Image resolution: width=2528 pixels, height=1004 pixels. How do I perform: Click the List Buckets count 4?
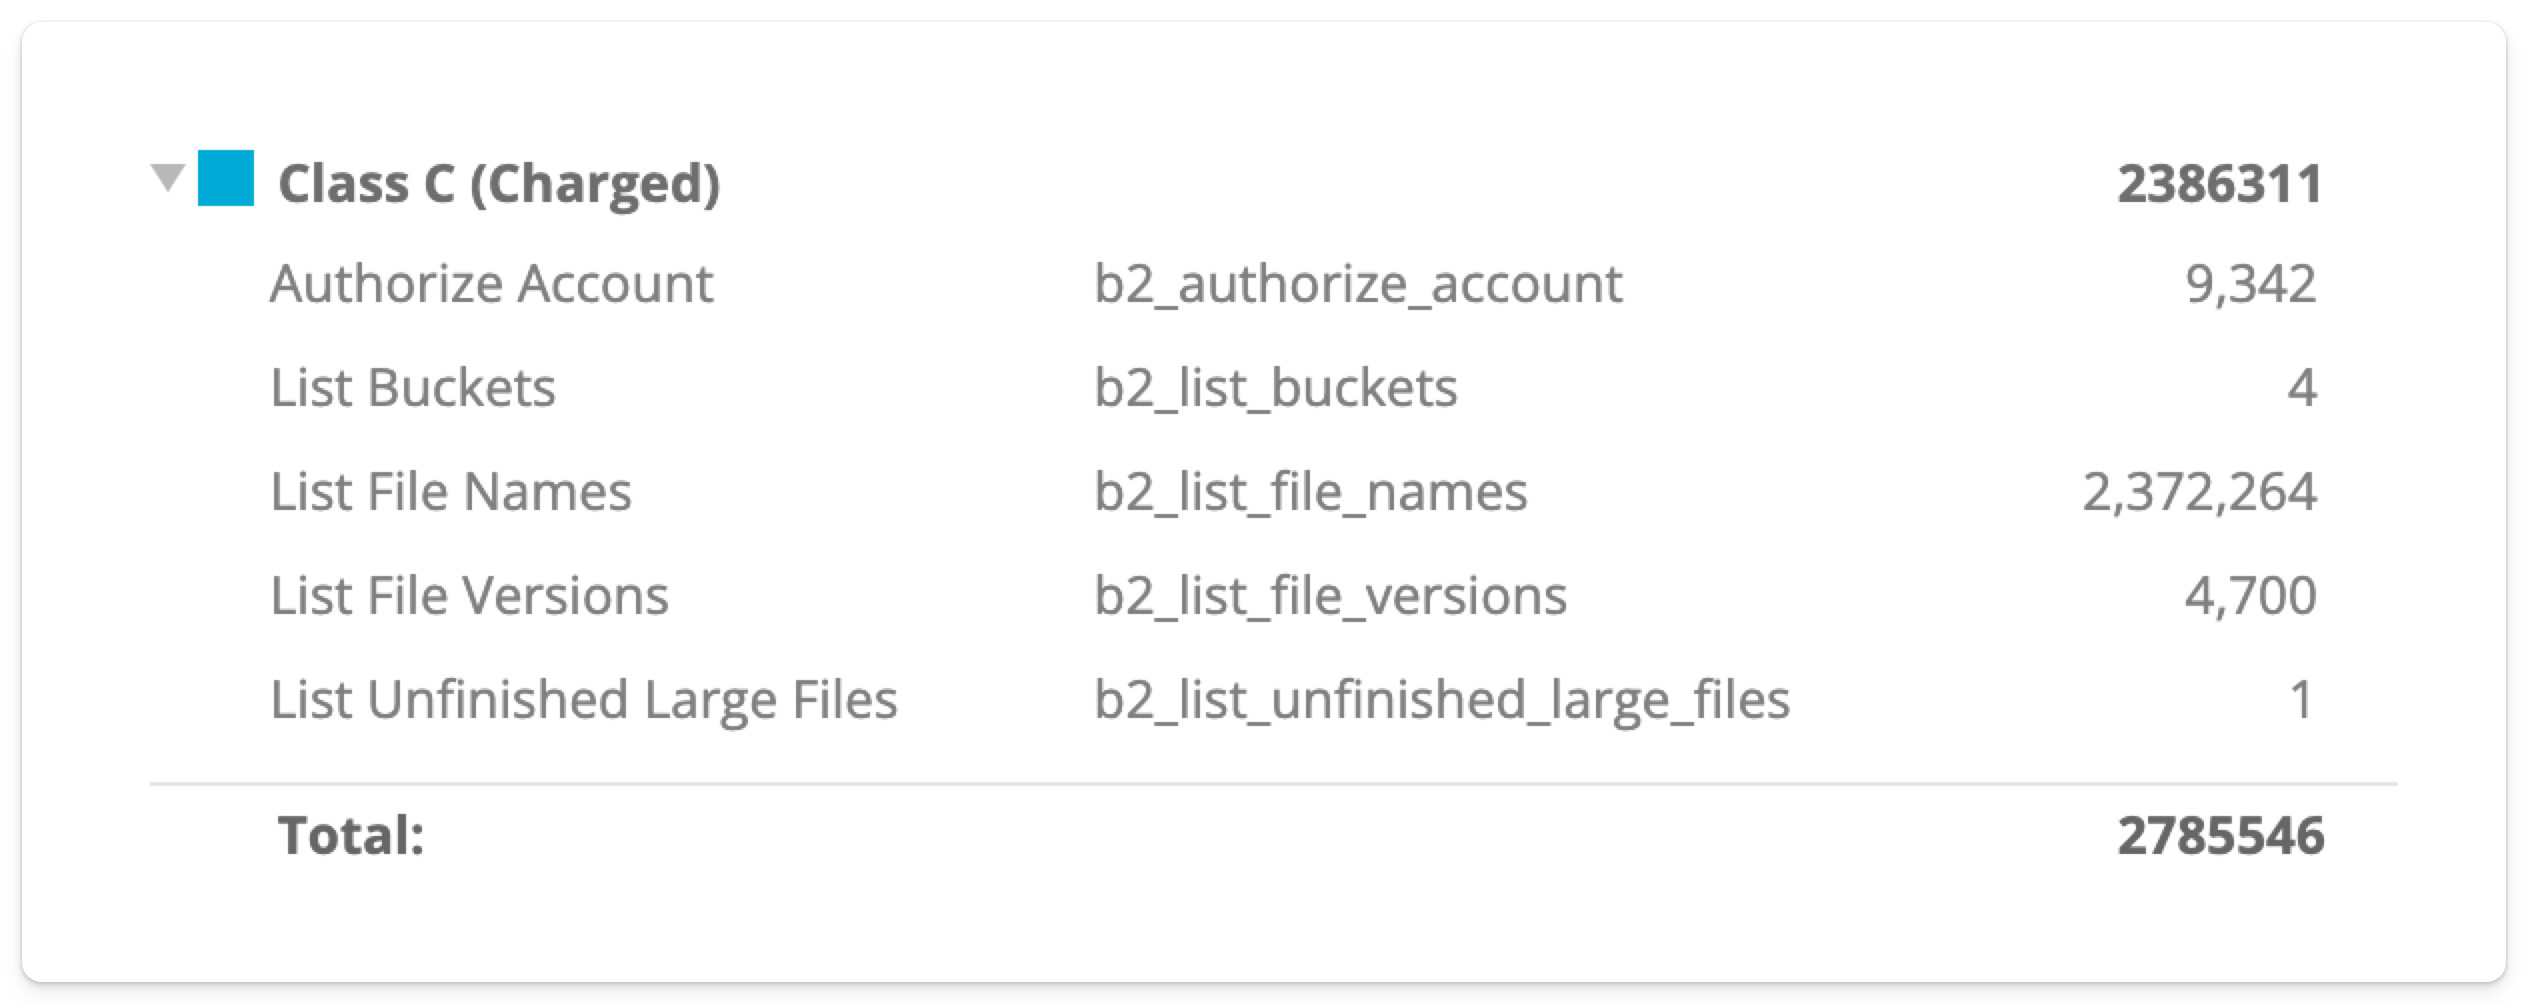tap(2302, 388)
